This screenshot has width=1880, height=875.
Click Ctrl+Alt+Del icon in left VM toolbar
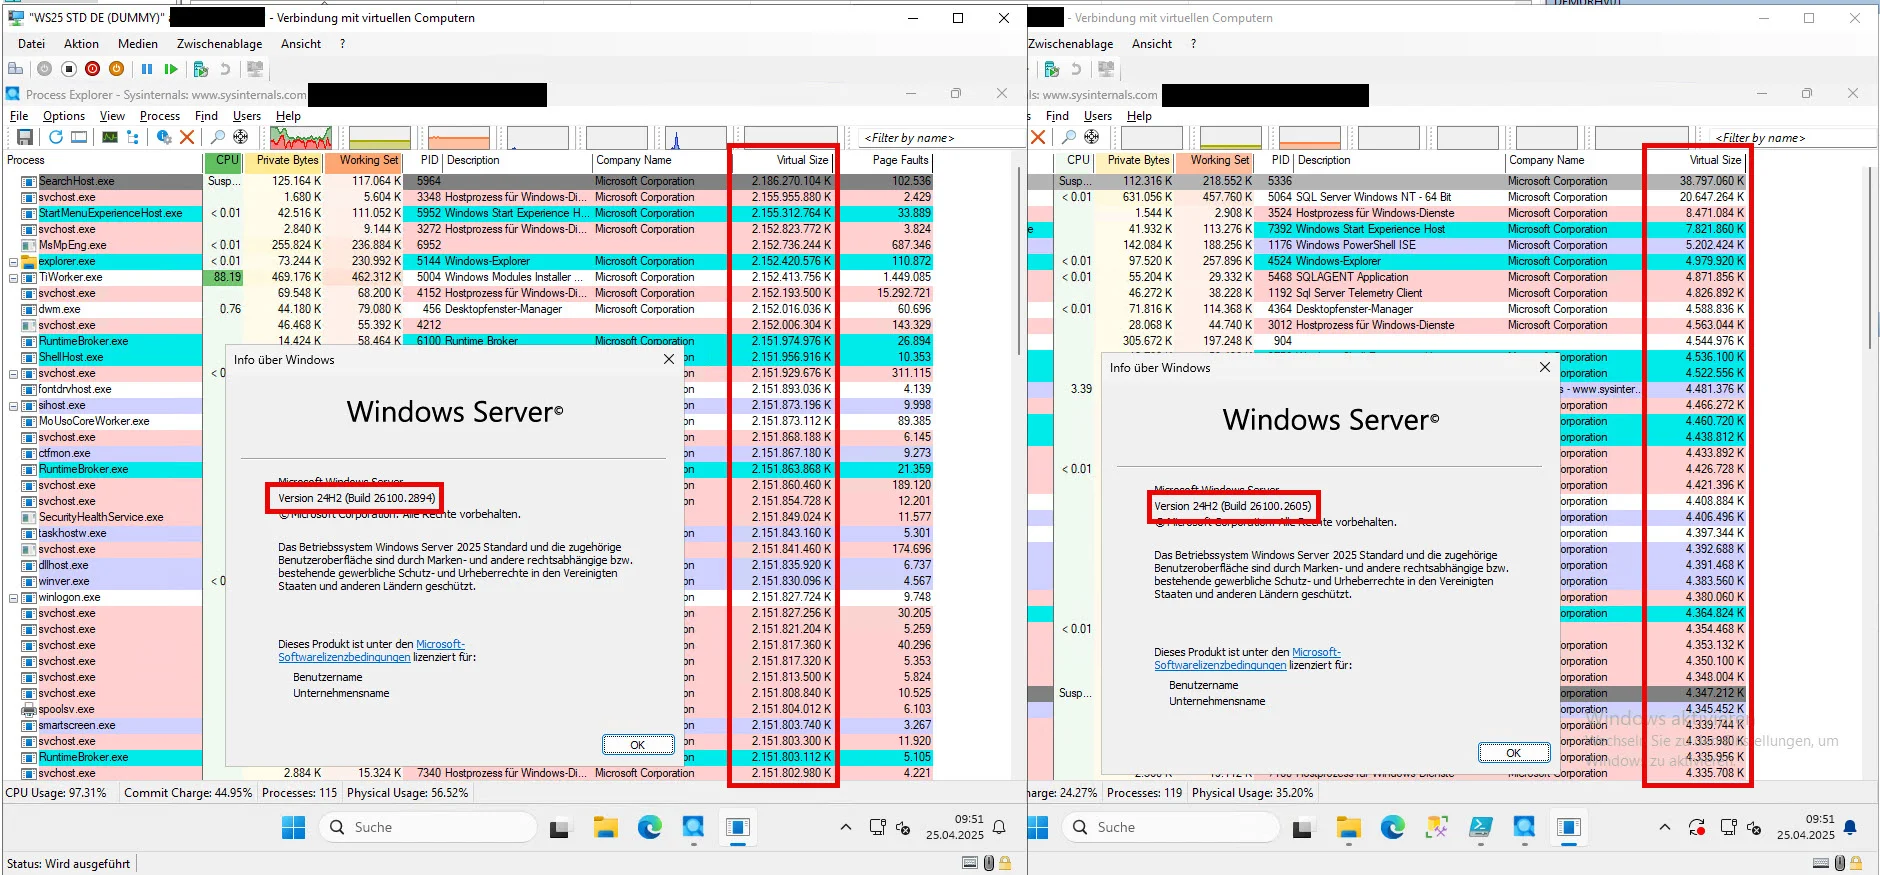tap(15, 69)
